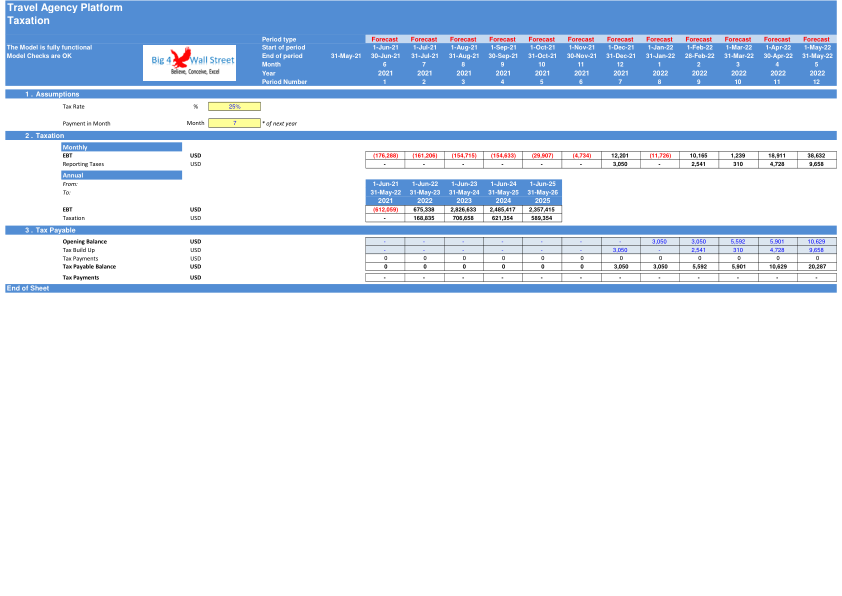This screenshot has height=596, width=842.
Task: Select the Model Checks are OK text
Action: pyautogui.click(x=39, y=56)
